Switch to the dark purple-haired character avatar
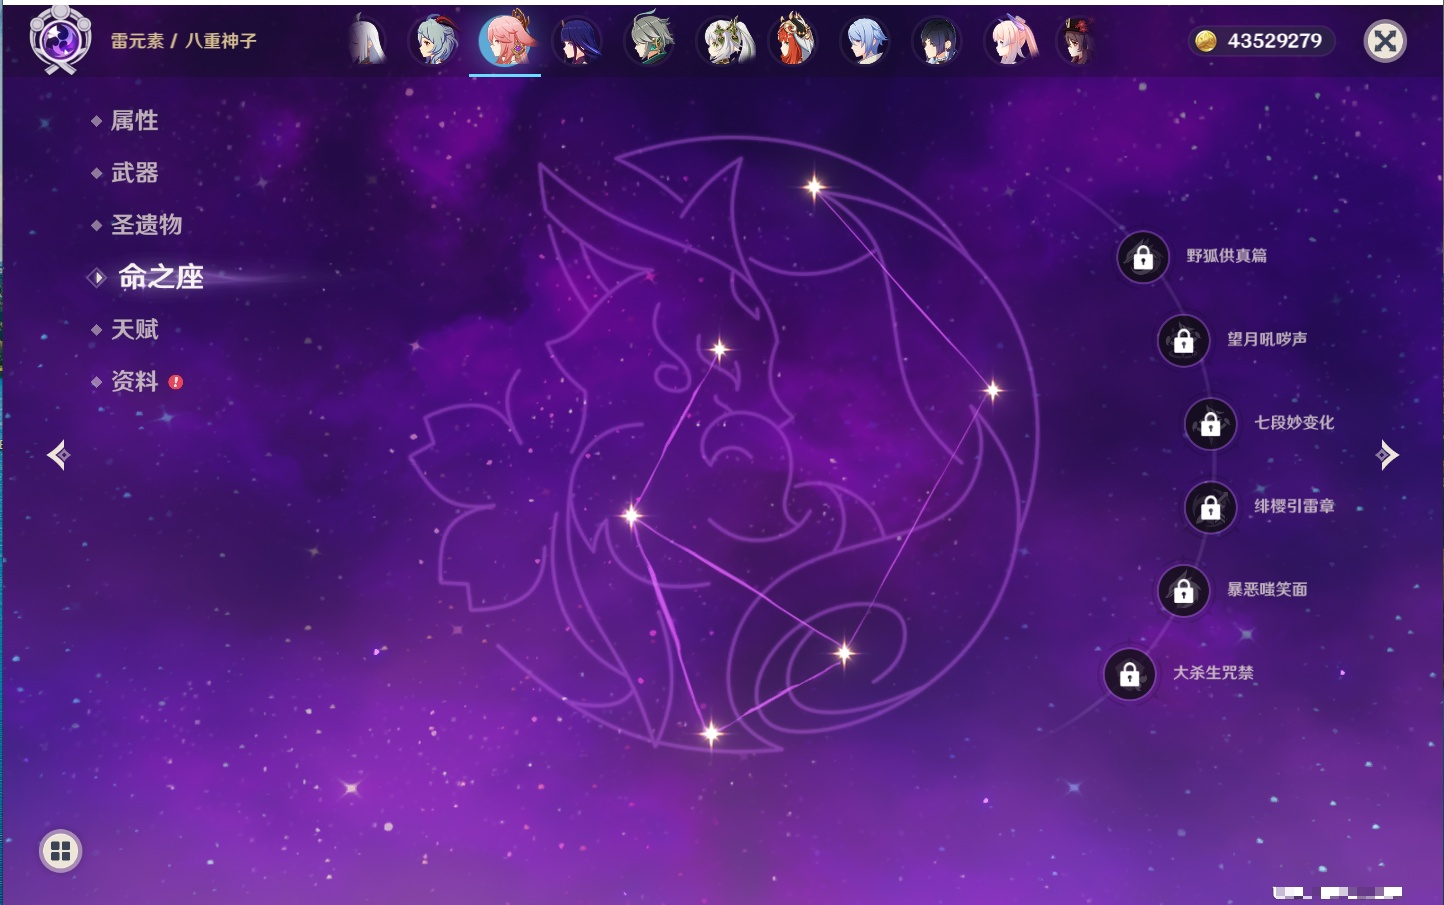1444x905 pixels. 577,41
